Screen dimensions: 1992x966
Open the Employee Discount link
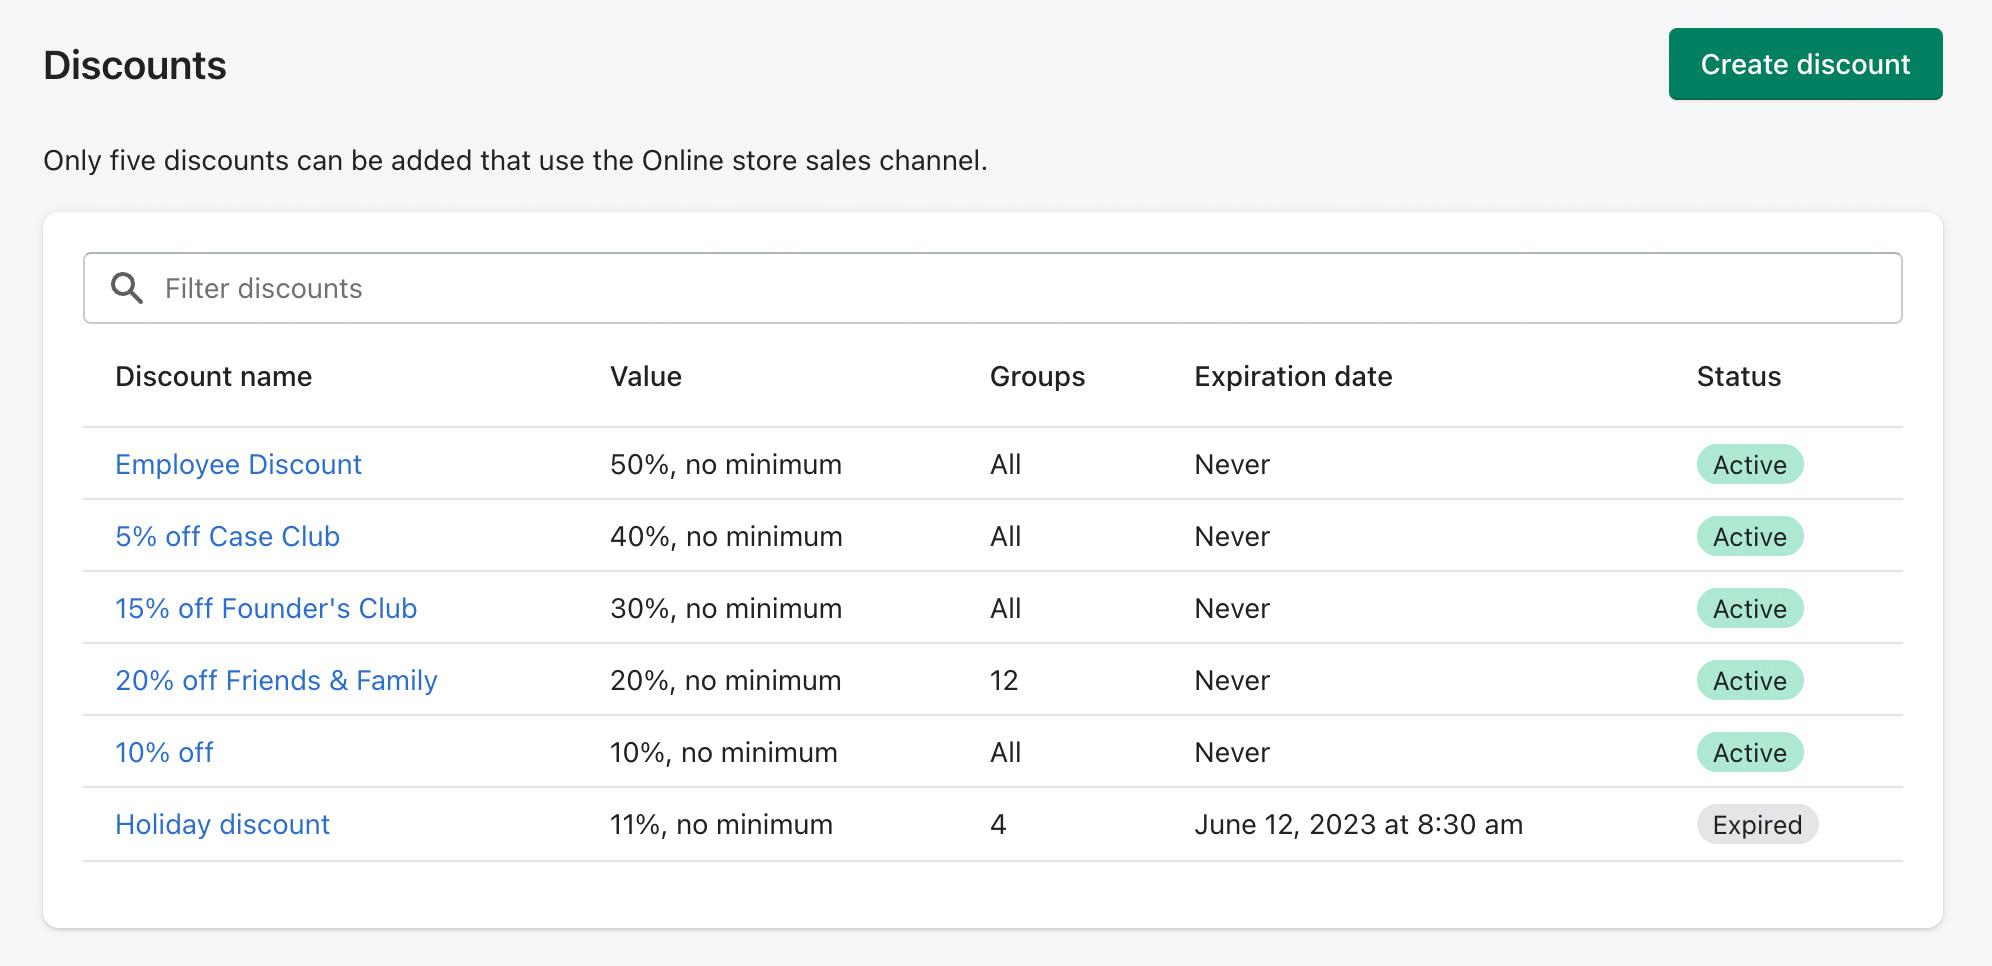pyautogui.click(x=238, y=464)
